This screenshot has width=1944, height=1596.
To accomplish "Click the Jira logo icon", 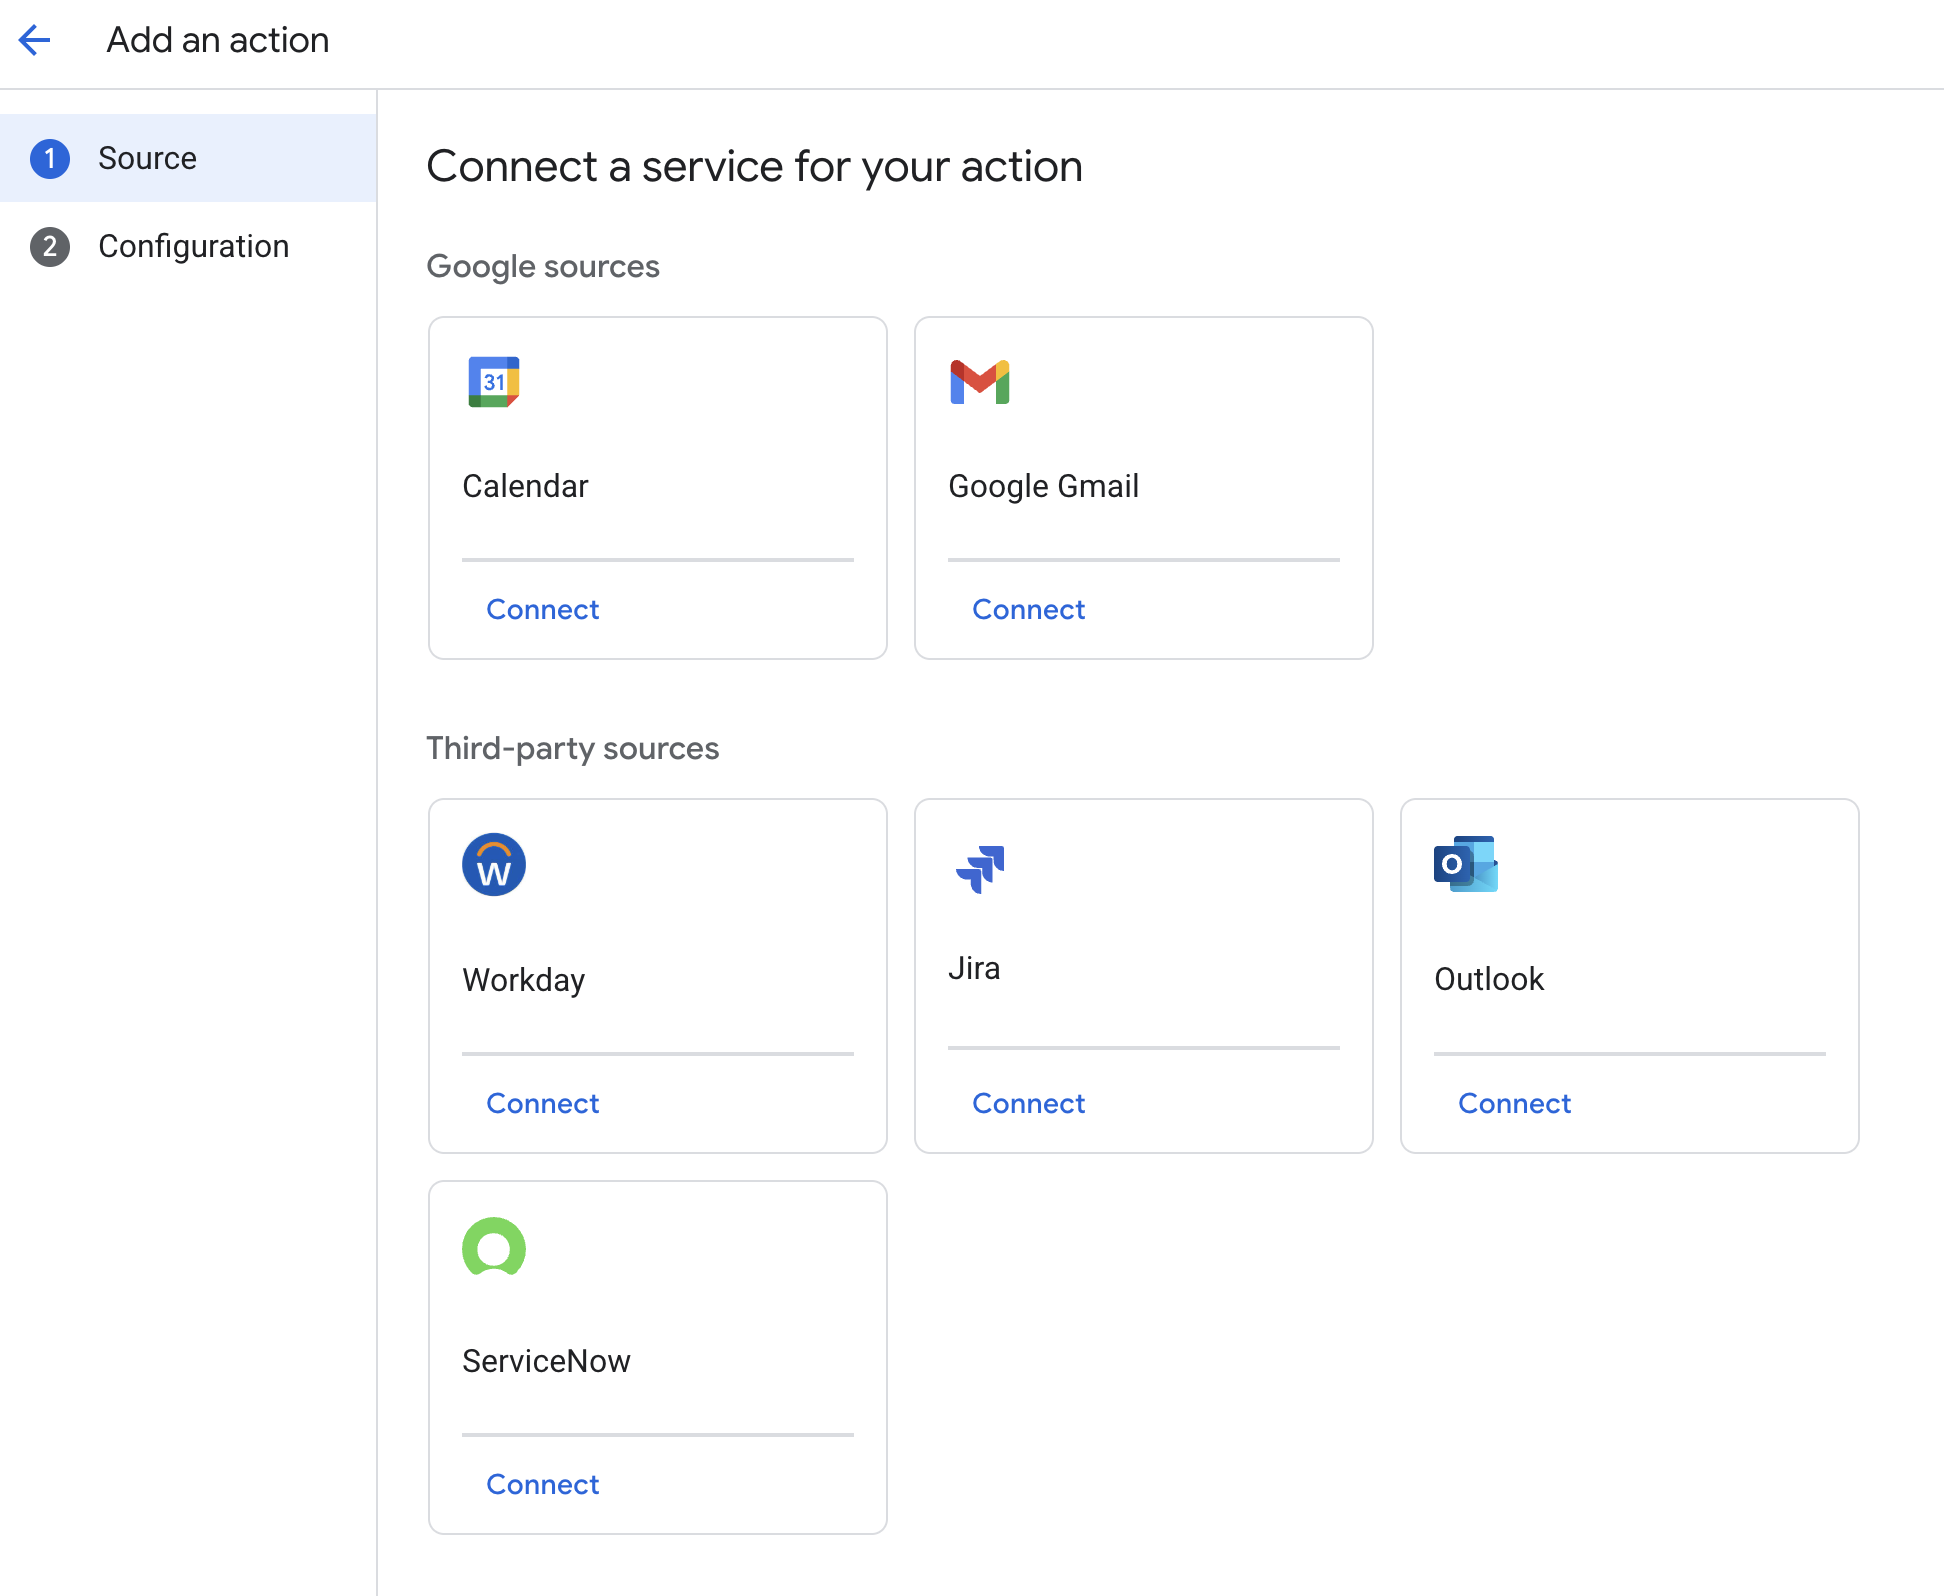I will (x=979, y=866).
